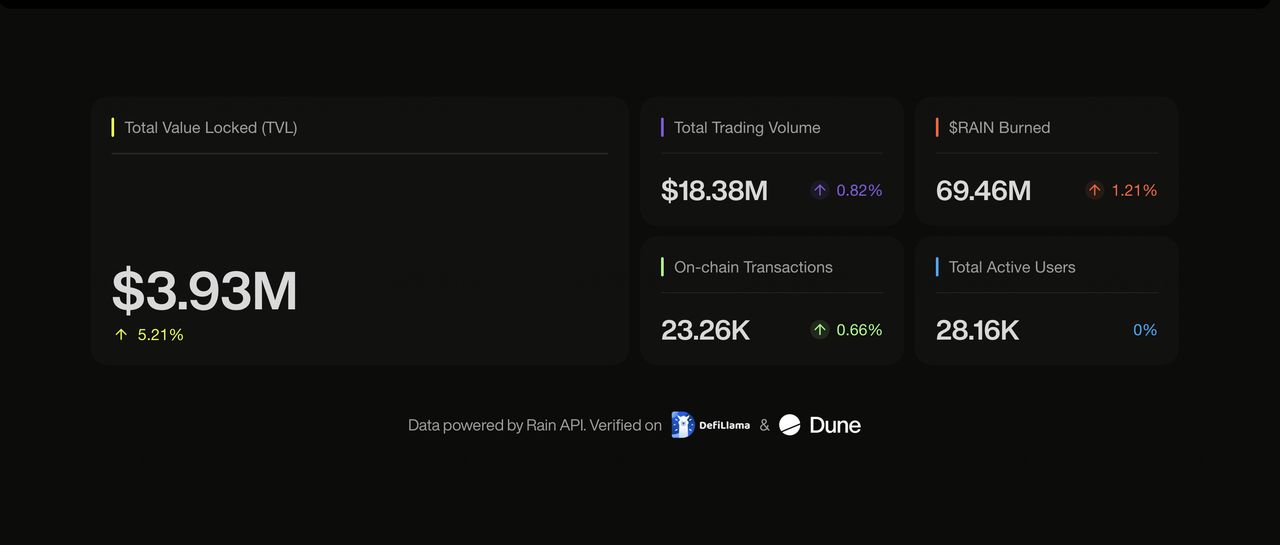1280x545 pixels.
Task: Select the $RAIN Burned card title
Action: click(999, 128)
